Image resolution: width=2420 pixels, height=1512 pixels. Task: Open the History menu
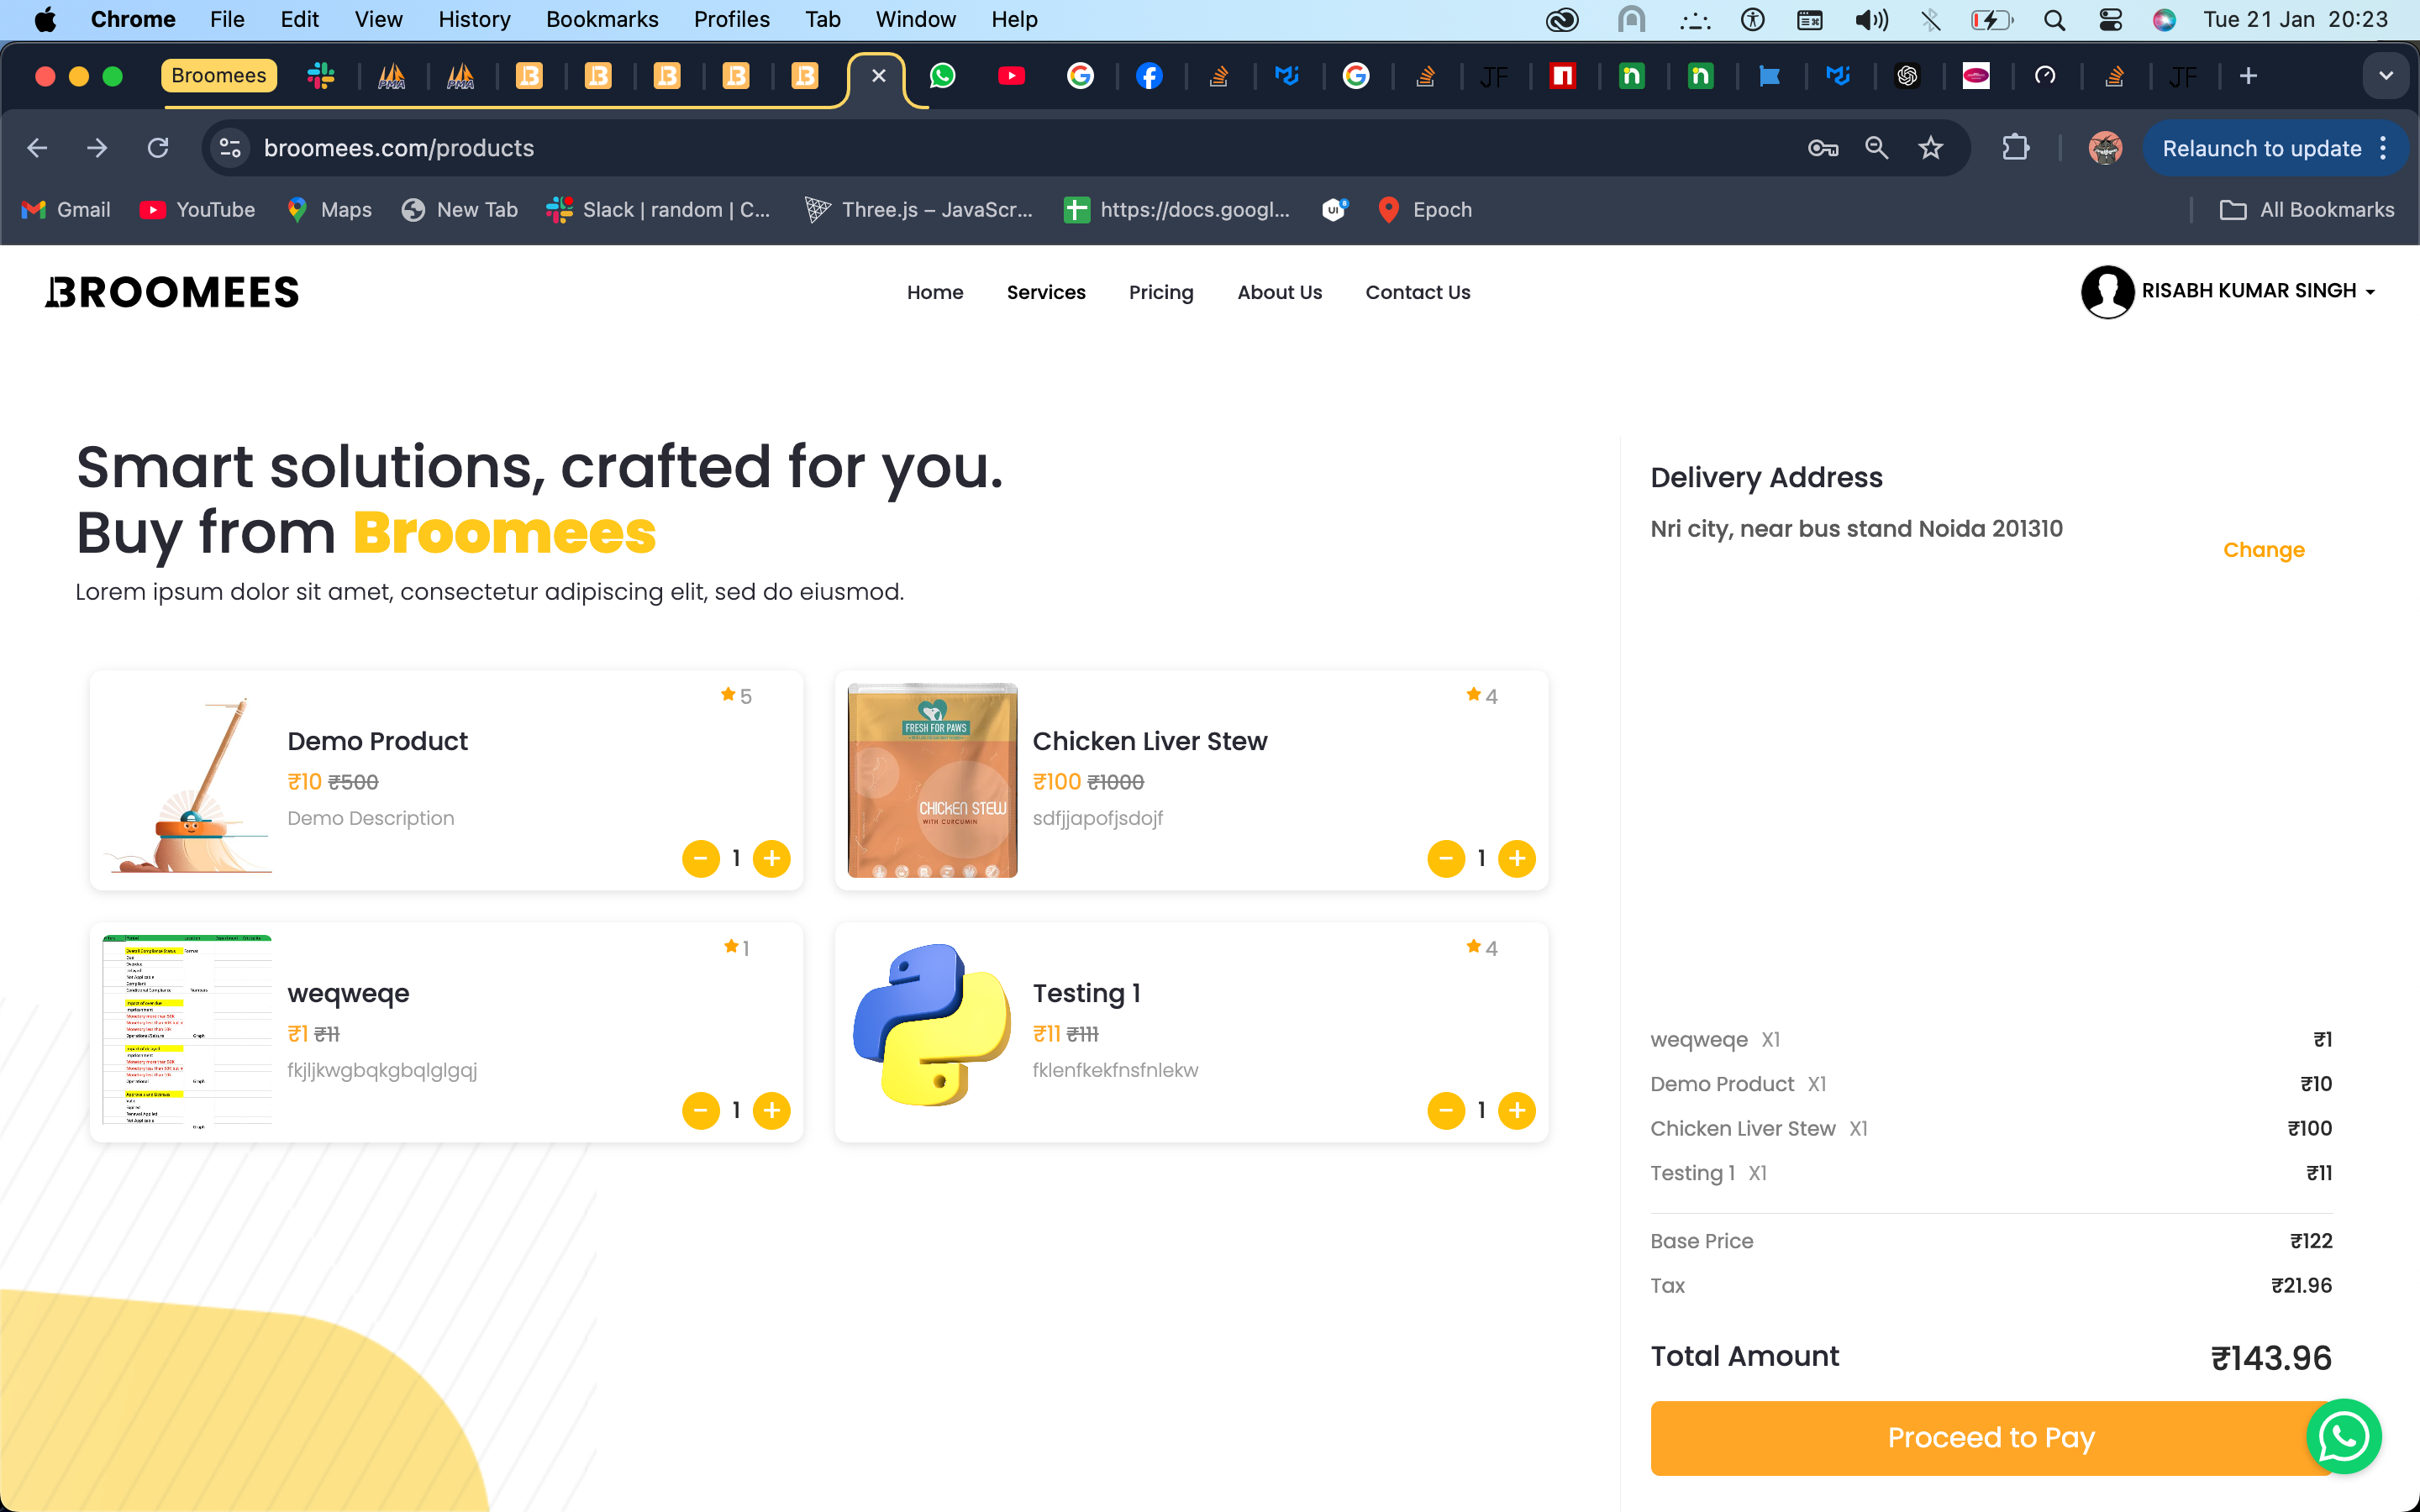[x=474, y=19]
